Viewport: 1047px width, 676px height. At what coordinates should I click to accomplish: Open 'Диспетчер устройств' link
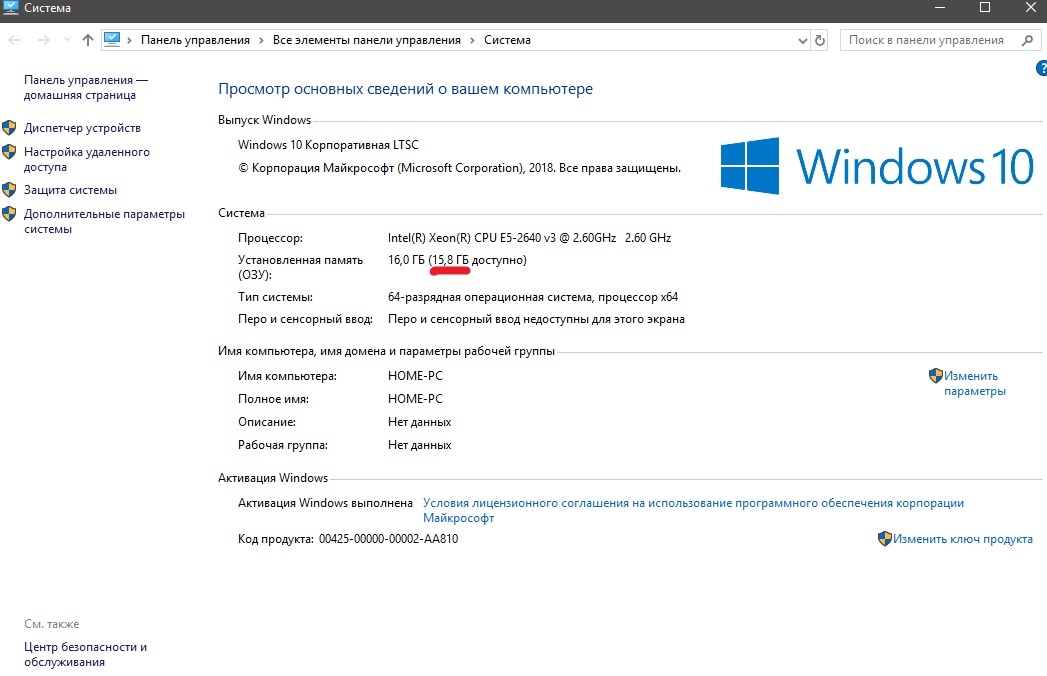pos(82,128)
